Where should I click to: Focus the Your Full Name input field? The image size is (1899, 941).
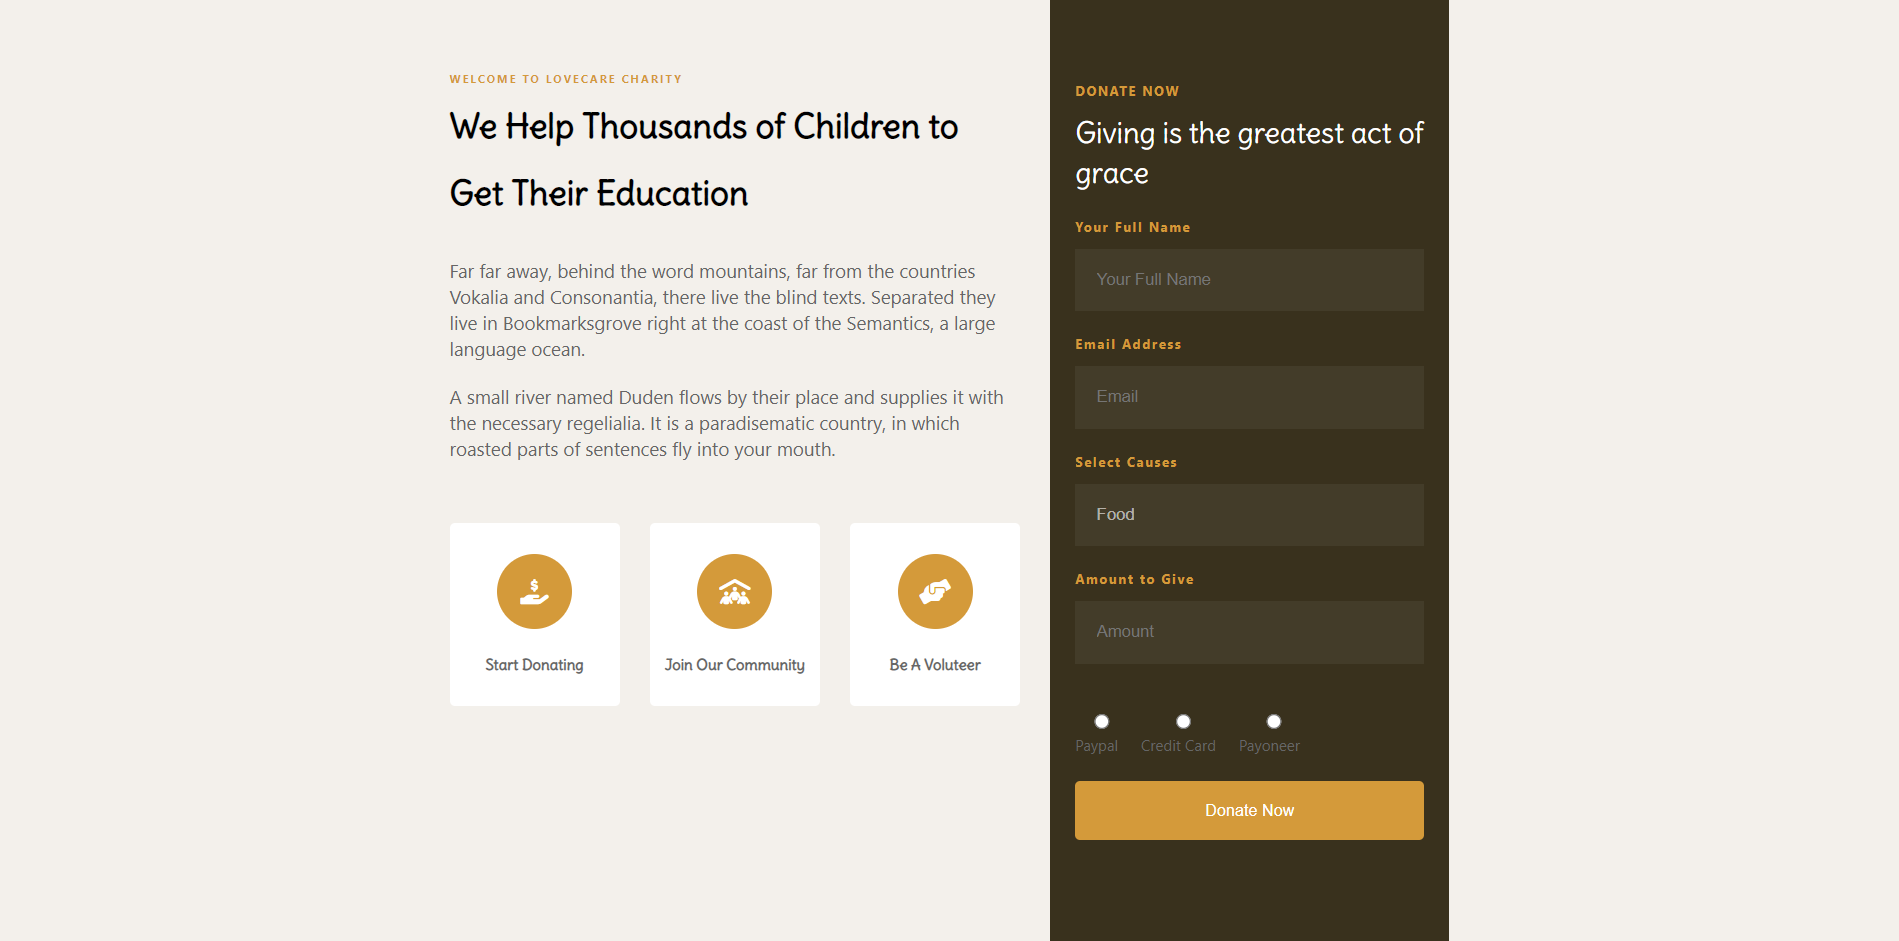pos(1249,280)
